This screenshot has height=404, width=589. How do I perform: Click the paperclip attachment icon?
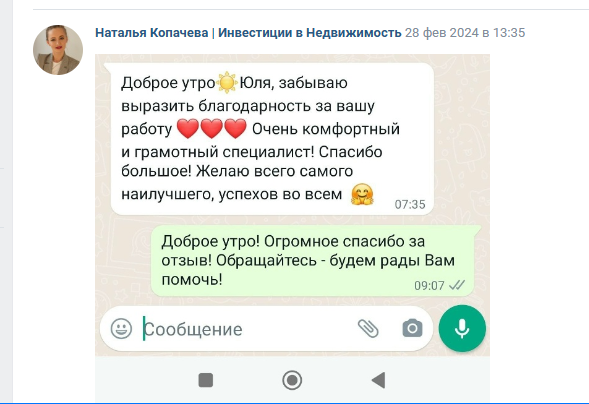(x=368, y=329)
